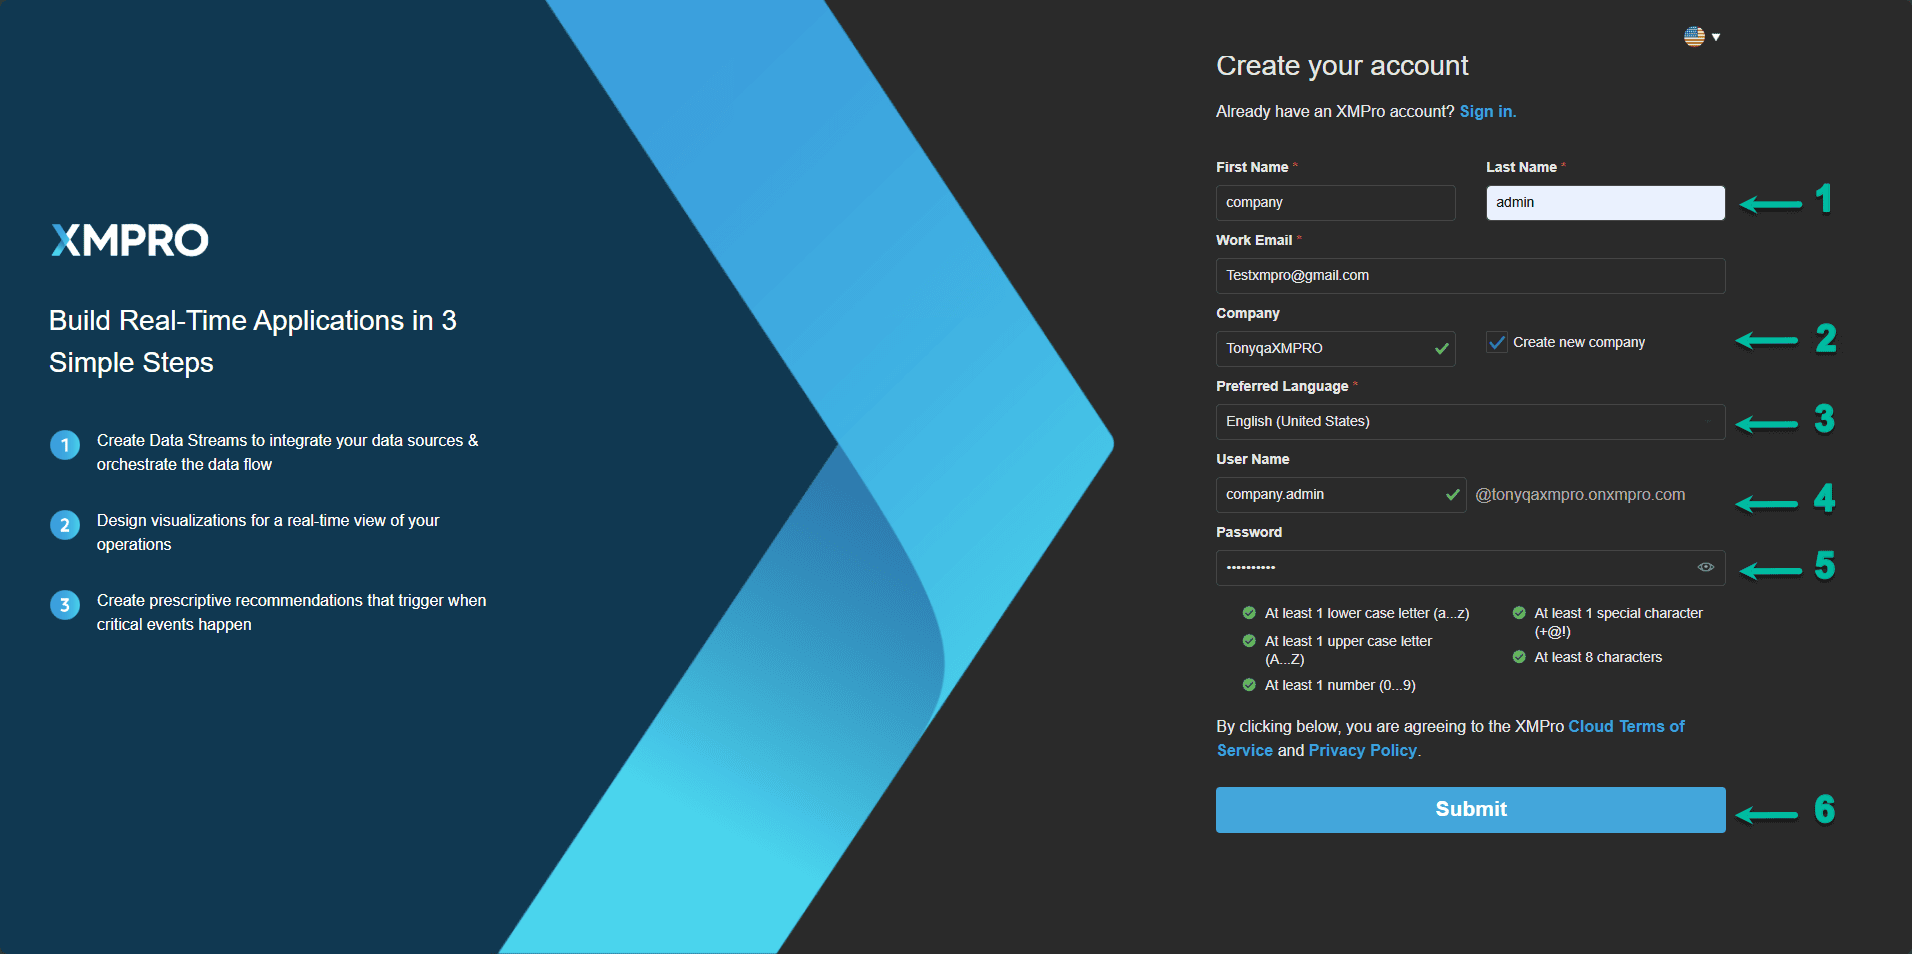This screenshot has width=1912, height=954.
Task: Click green checkmark in Company field
Action: click(1441, 349)
